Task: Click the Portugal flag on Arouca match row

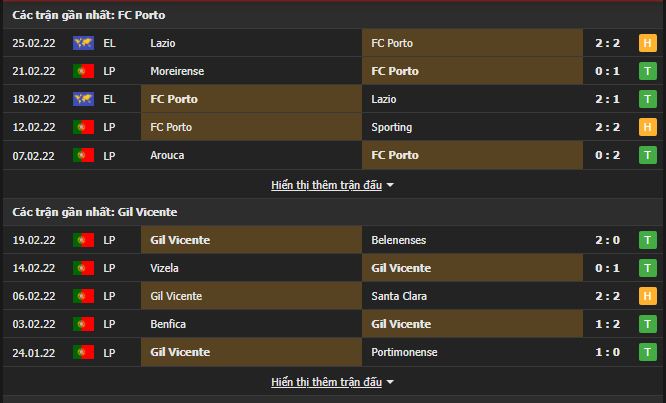Action: (83, 155)
